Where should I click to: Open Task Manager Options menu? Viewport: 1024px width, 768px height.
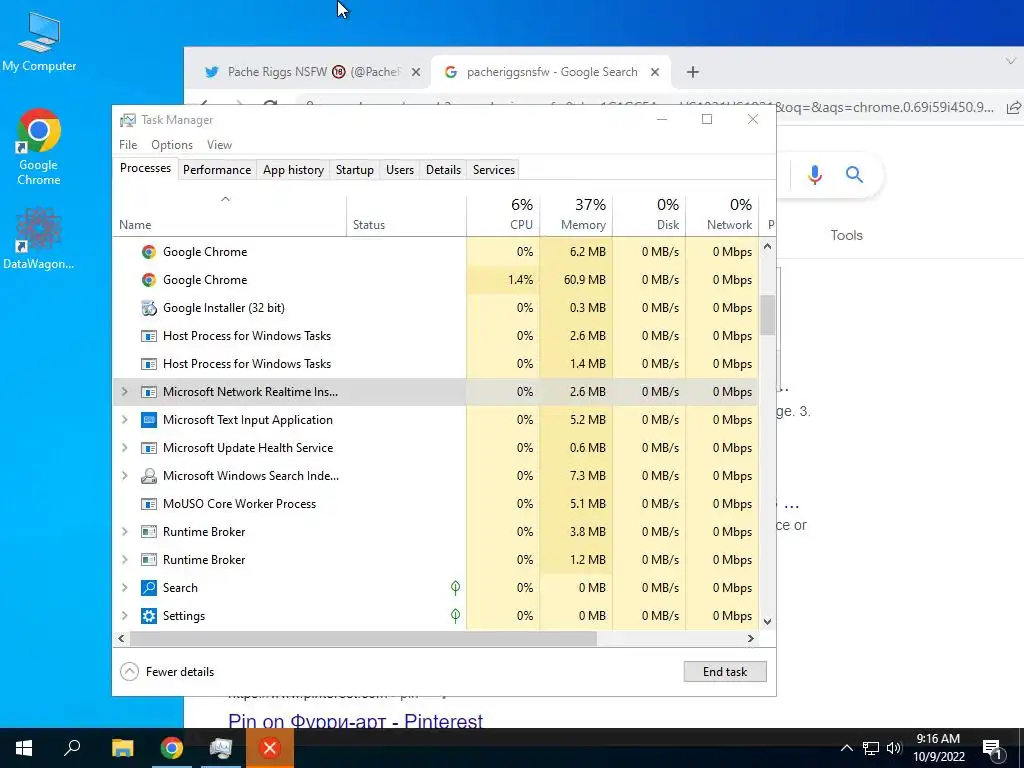pos(172,145)
